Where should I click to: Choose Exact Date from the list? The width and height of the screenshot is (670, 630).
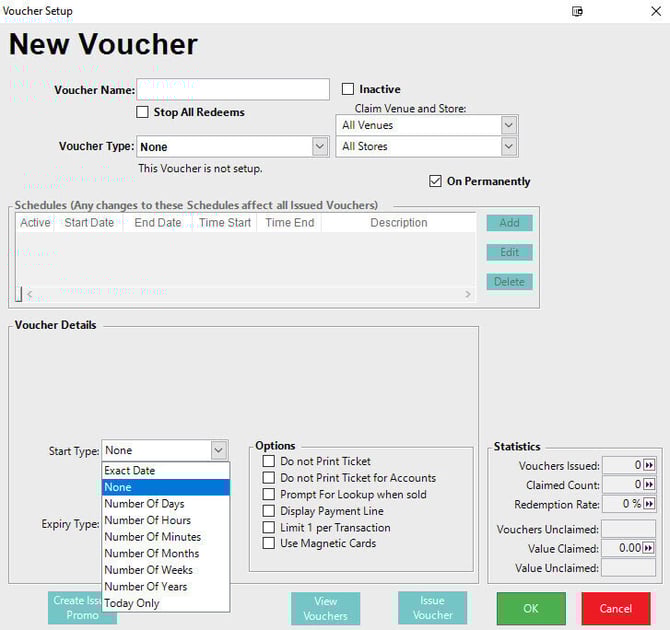(x=130, y=470)
